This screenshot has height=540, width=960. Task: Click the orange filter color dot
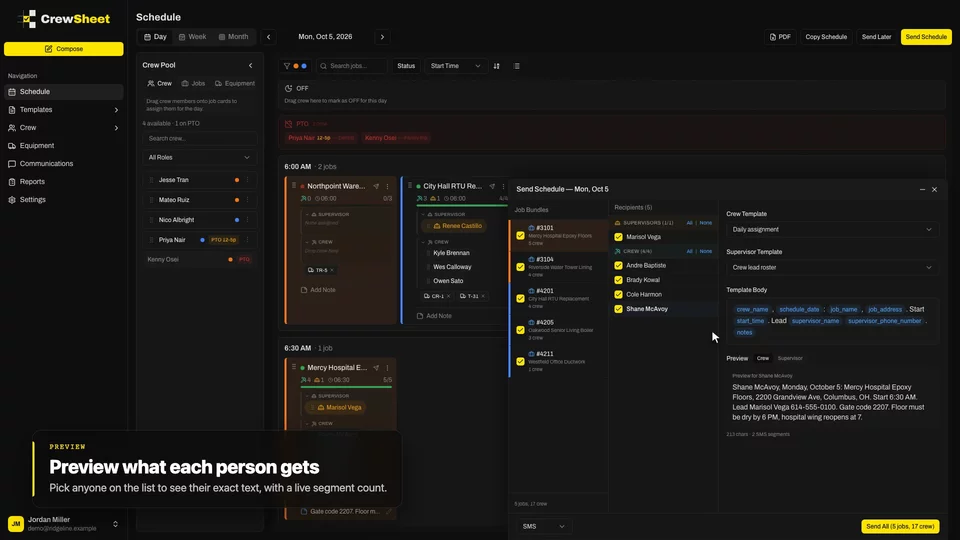point(296,66)
